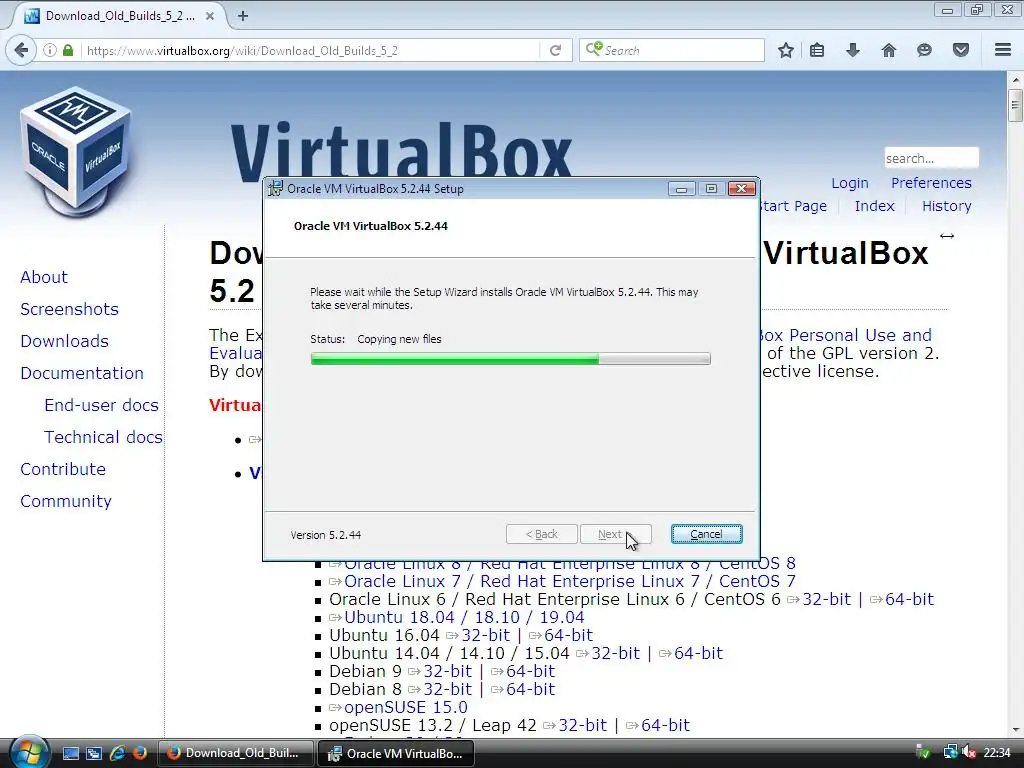Click the page scrollbar up arrow
Screen dimensions: 1024x768
pos(1015,80)
